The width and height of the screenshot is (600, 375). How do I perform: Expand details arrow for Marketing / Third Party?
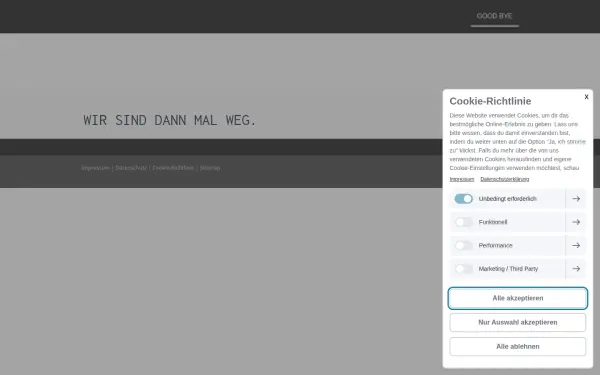click(576, 269)
